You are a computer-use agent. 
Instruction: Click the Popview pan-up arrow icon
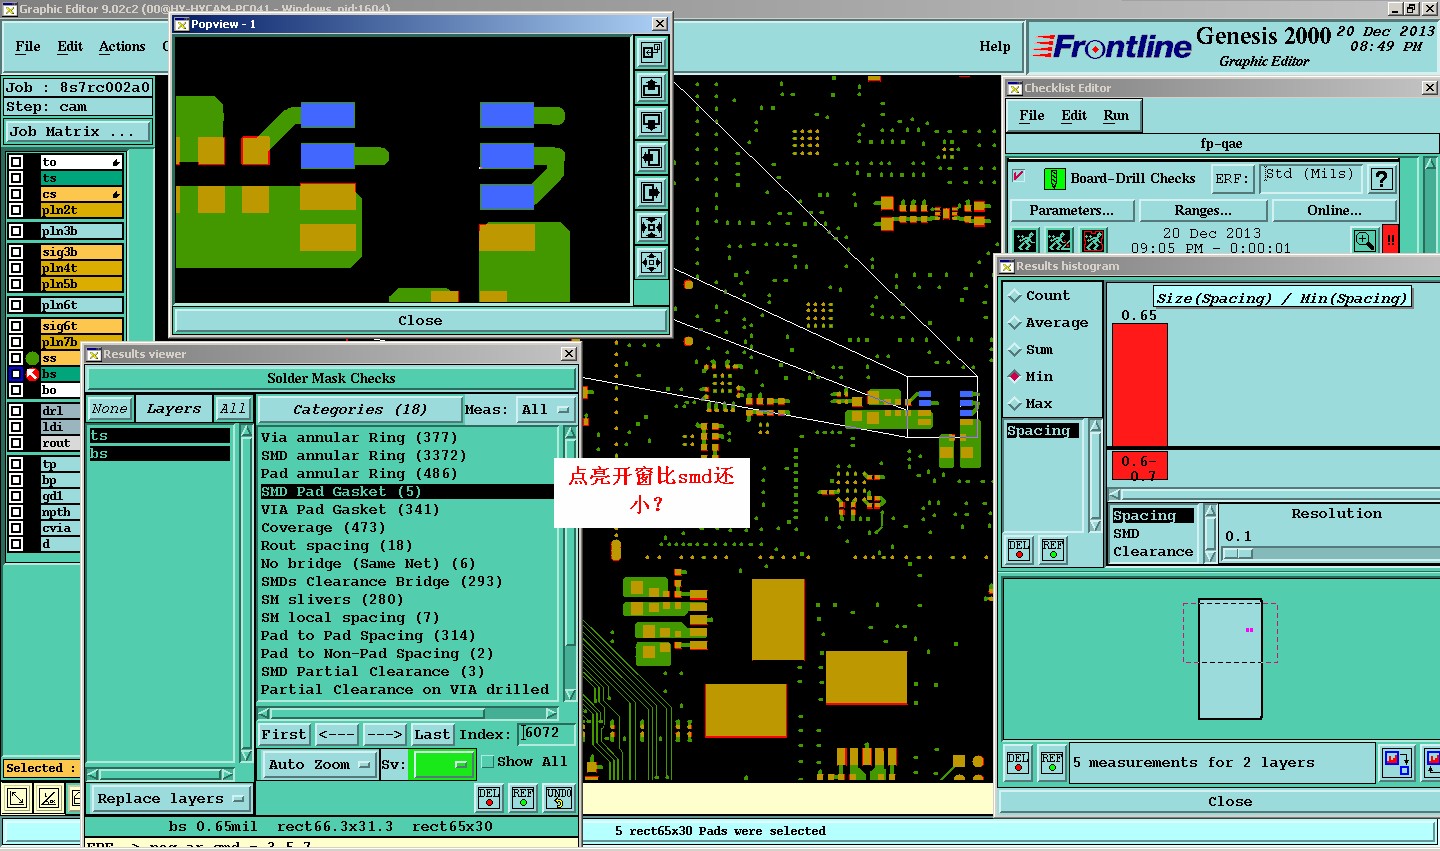pyautogui.click(x=651, y=87)
